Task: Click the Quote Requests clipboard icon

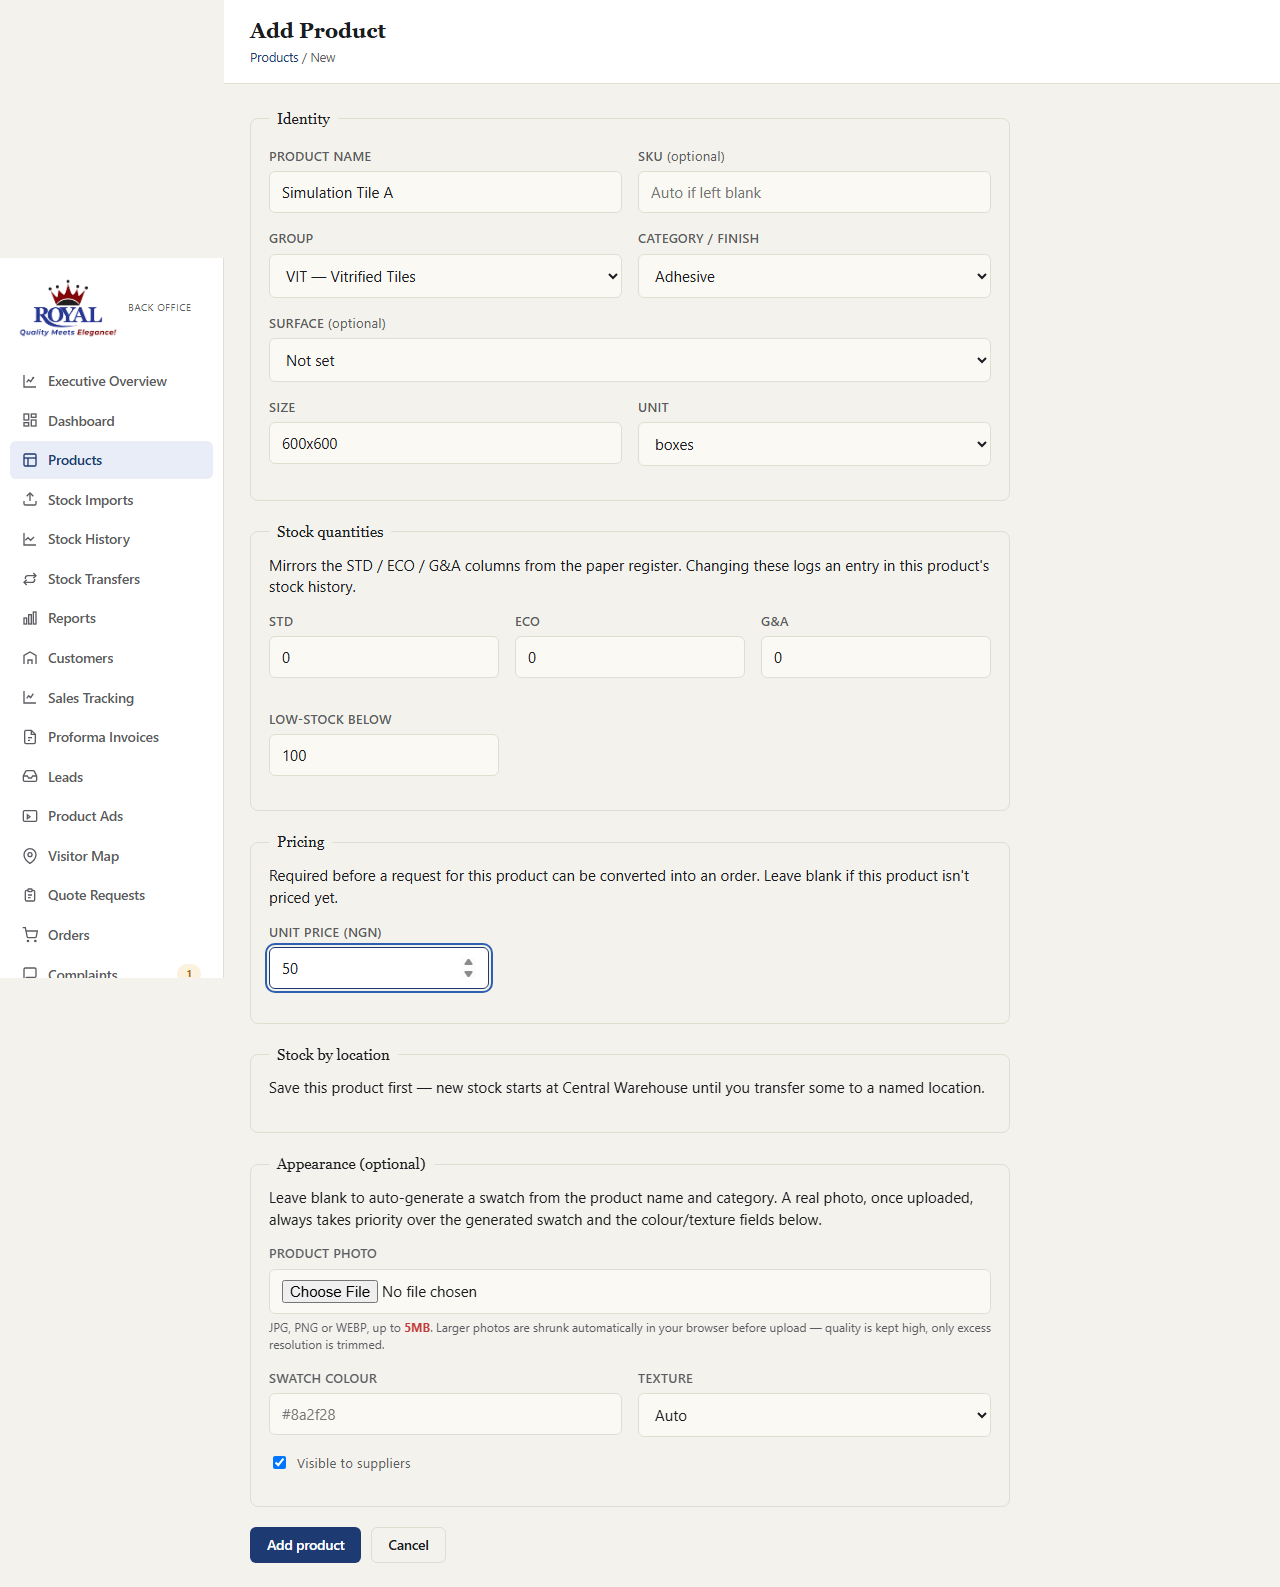Action: pyautogui.click(x=30, y=895)
